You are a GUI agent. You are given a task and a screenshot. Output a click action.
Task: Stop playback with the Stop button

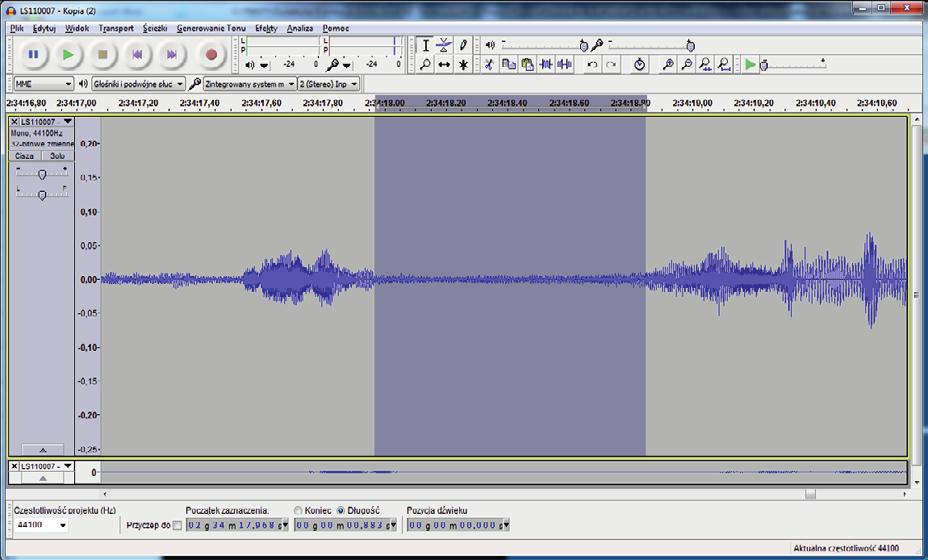pos(102,54)
